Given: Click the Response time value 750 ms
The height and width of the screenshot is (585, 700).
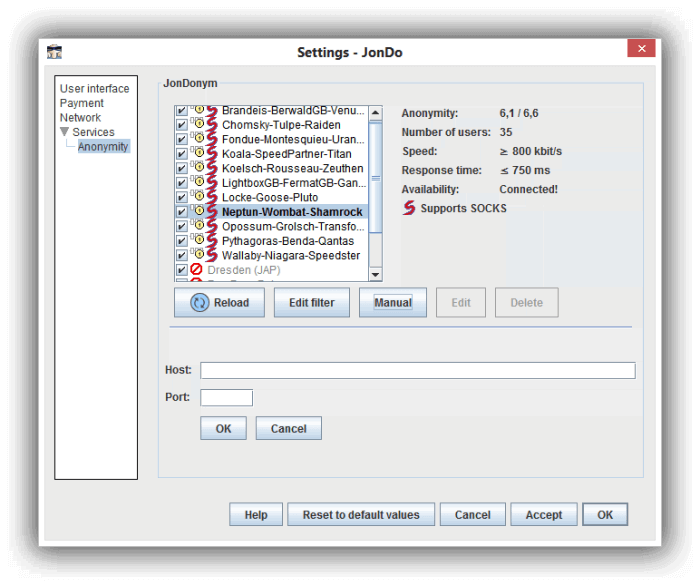Looking at the screenshot, I should [525, 170].
